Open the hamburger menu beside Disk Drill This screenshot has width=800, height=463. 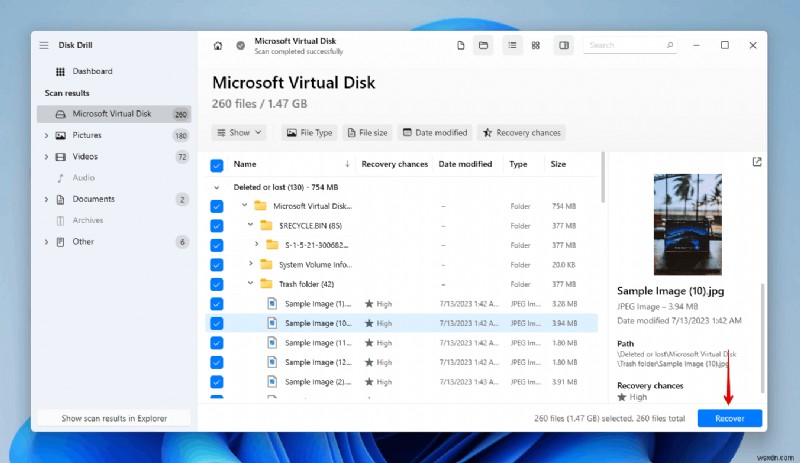[44, 45]
